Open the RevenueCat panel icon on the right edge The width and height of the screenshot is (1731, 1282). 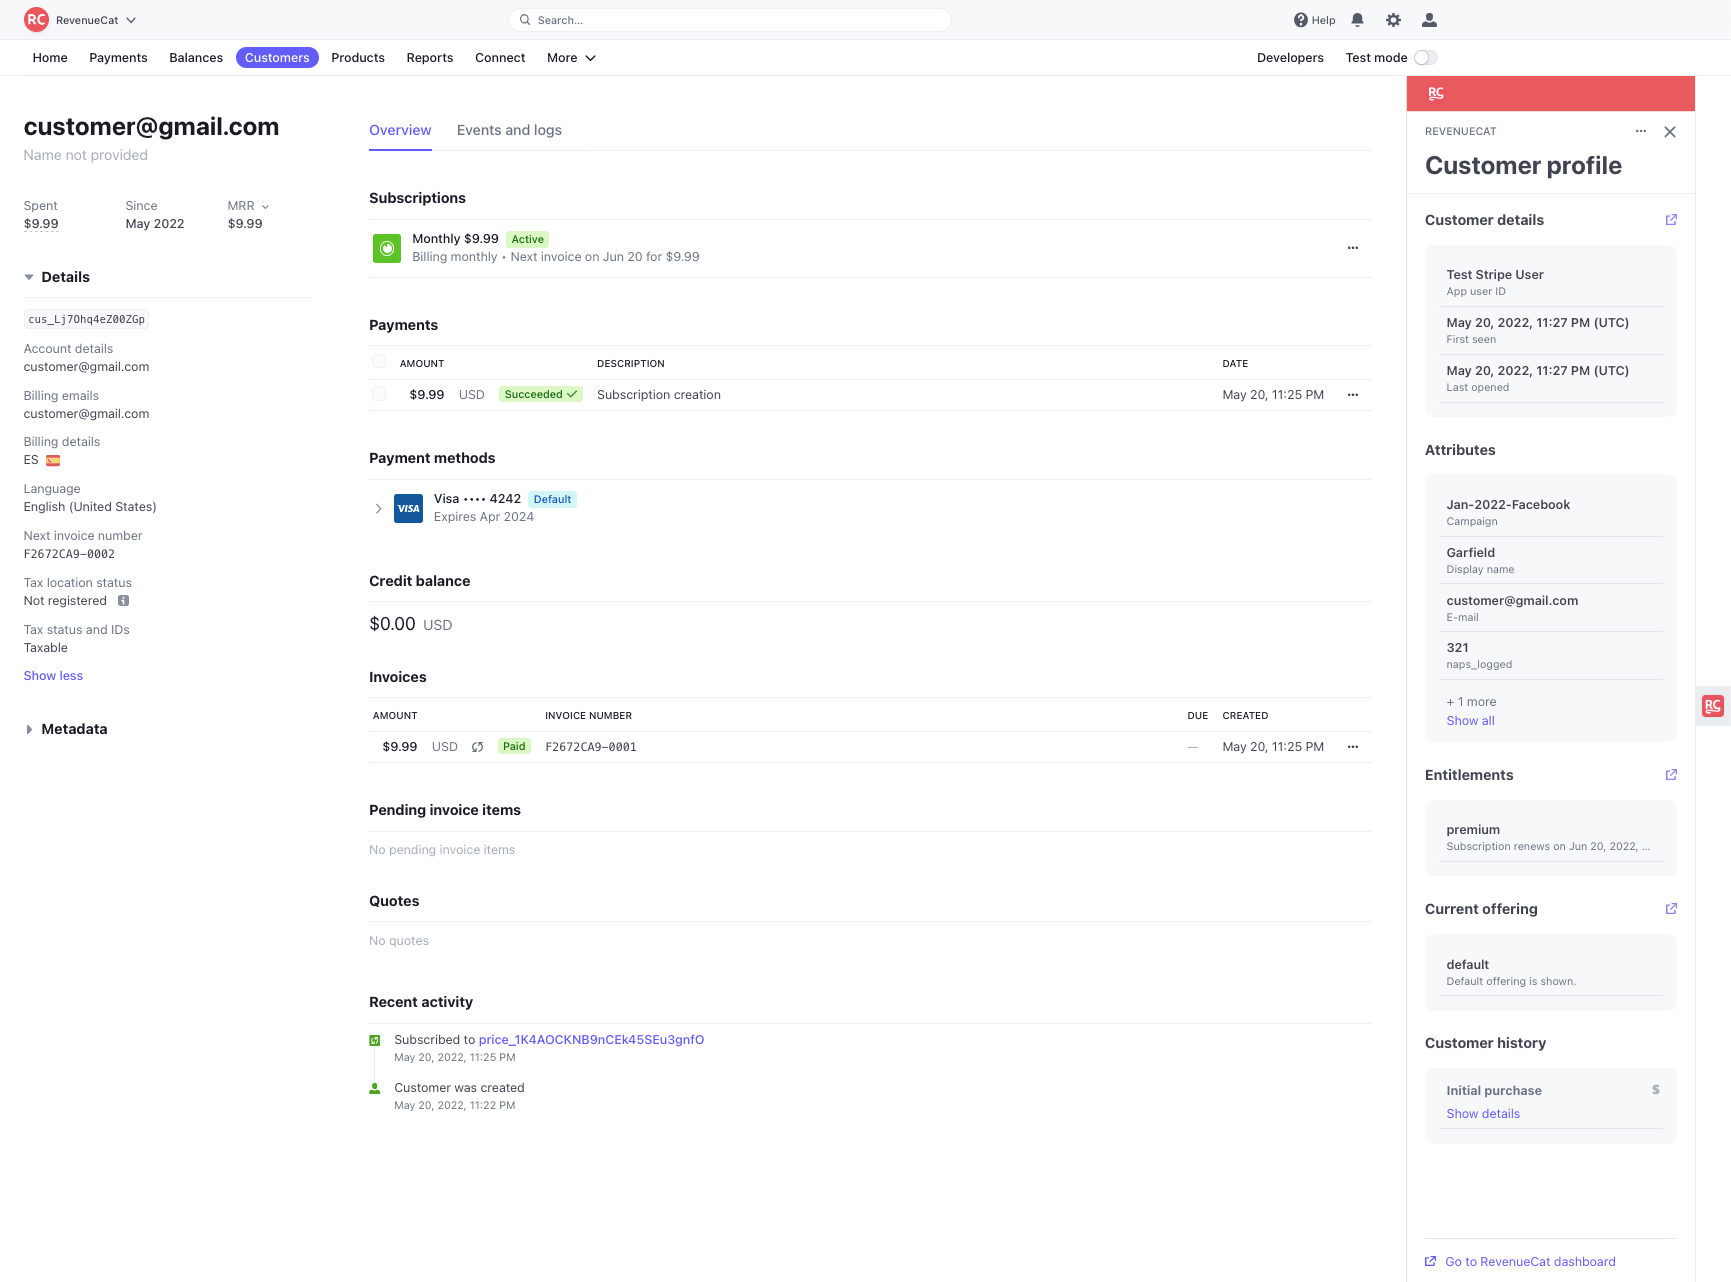point(1712,706)
